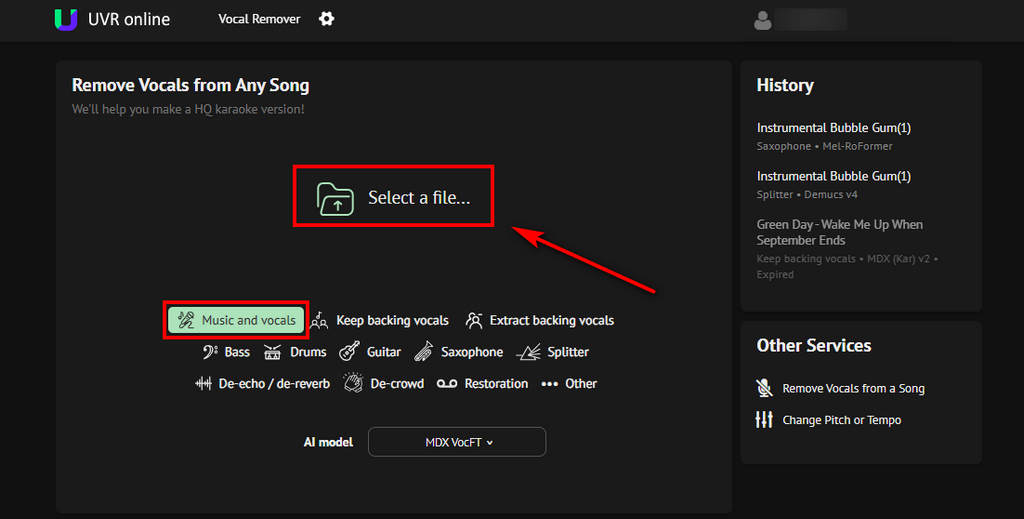Select the Music and vocals mode

(236, 321)
